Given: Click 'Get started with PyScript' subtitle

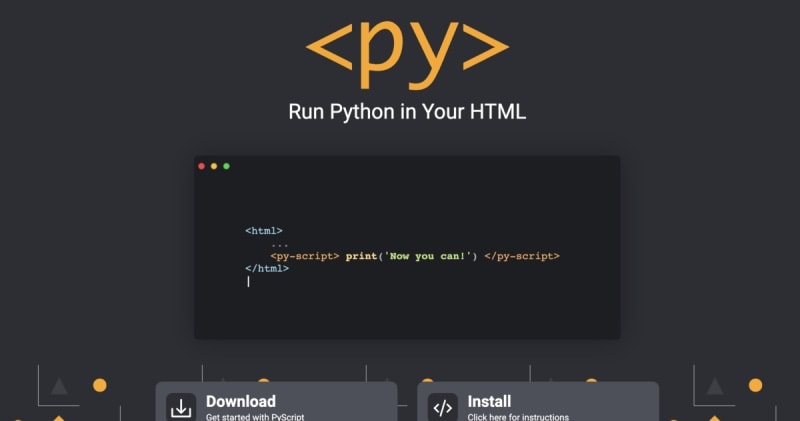Looking at the screenshot, I should [255, 417].
